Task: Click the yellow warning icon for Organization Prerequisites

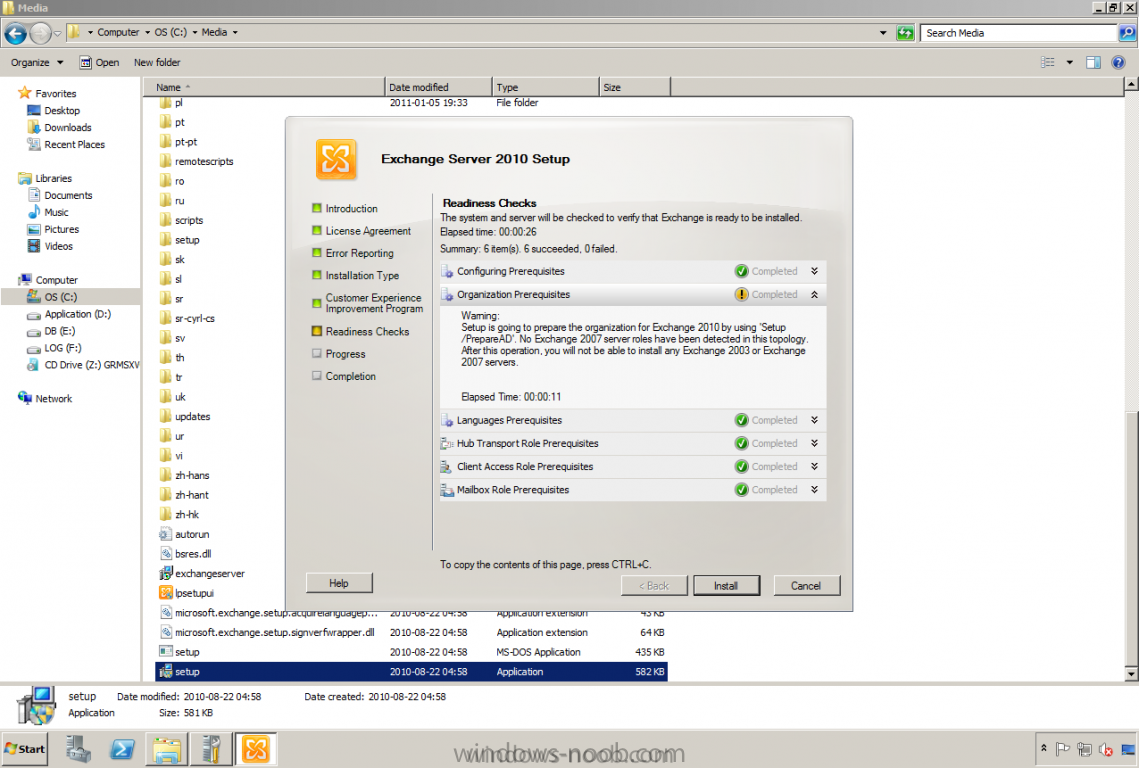Action: click(741, 294)
